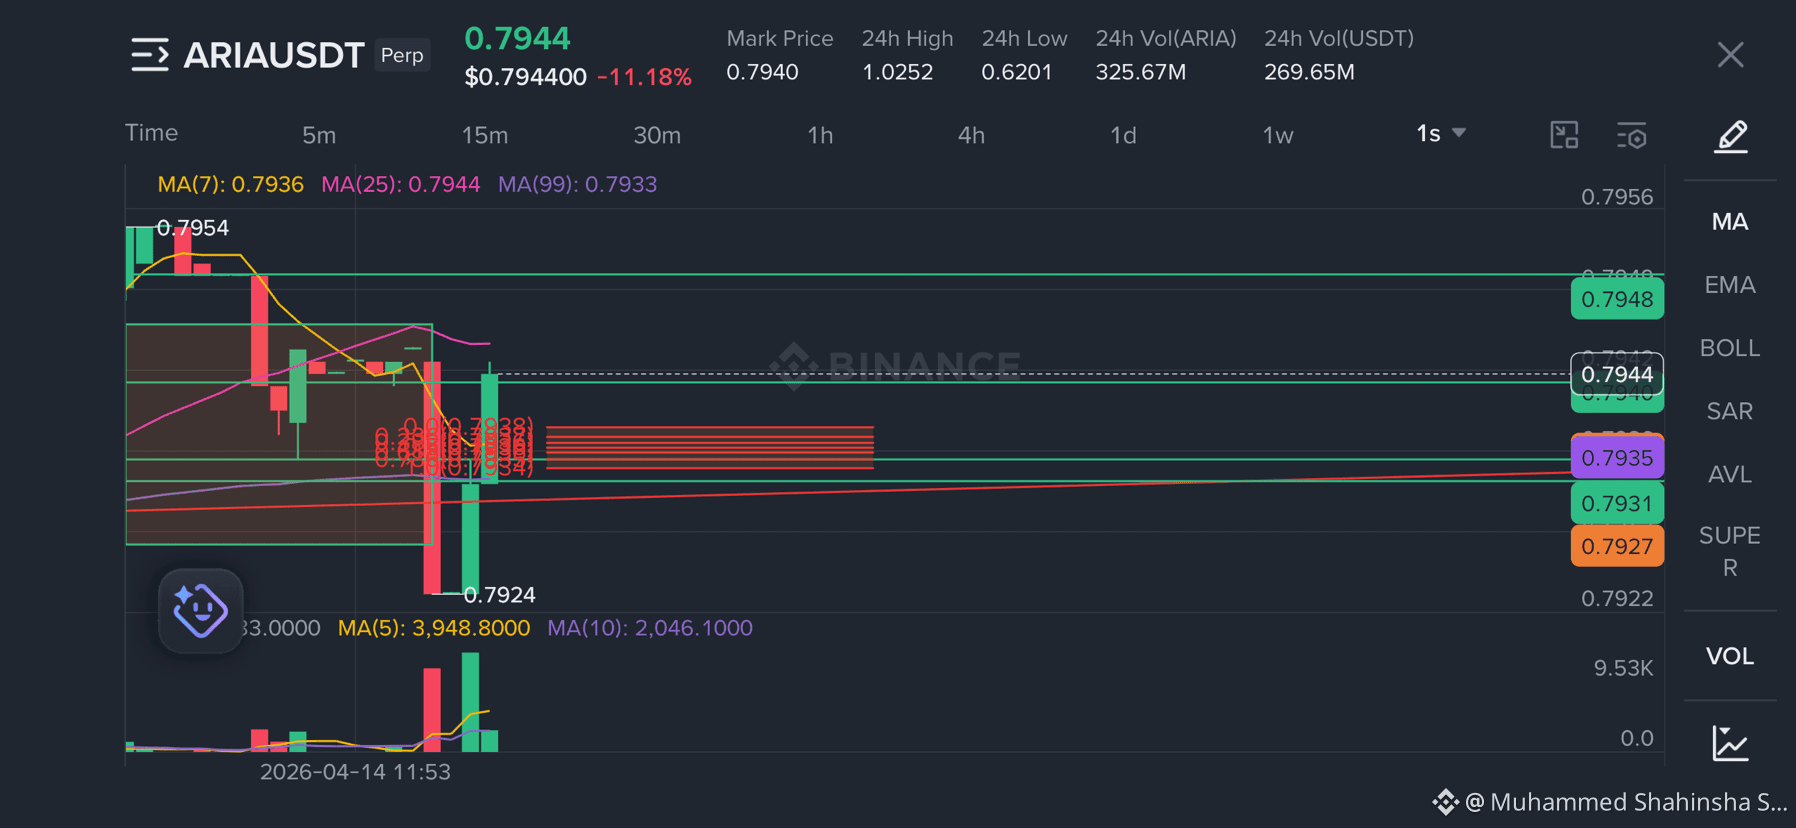The height and width of the screenshot is (828, 1796).
Task: Click the Perp contract badge
Action: [402, 55]
